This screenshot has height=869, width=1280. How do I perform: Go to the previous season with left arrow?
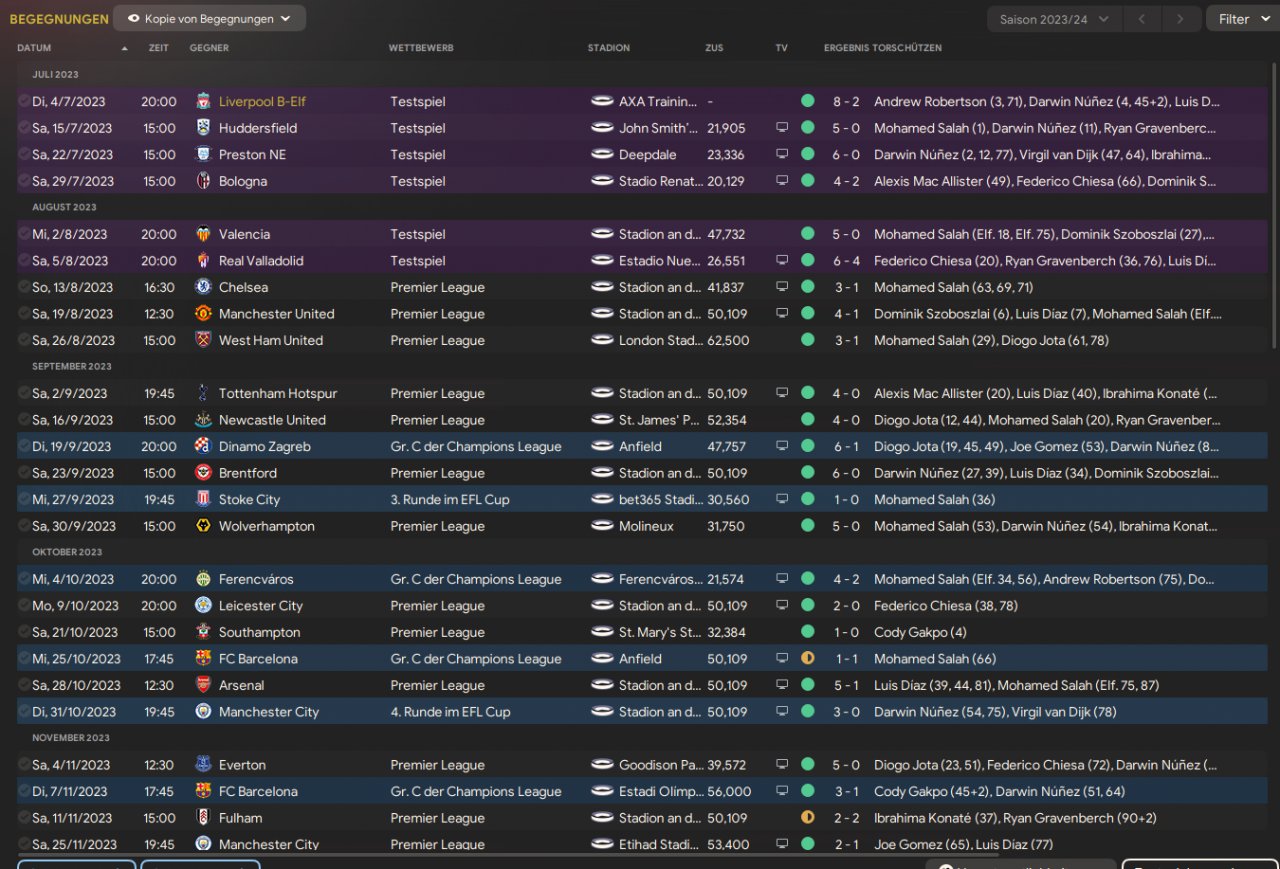[x=1142, y=19]
